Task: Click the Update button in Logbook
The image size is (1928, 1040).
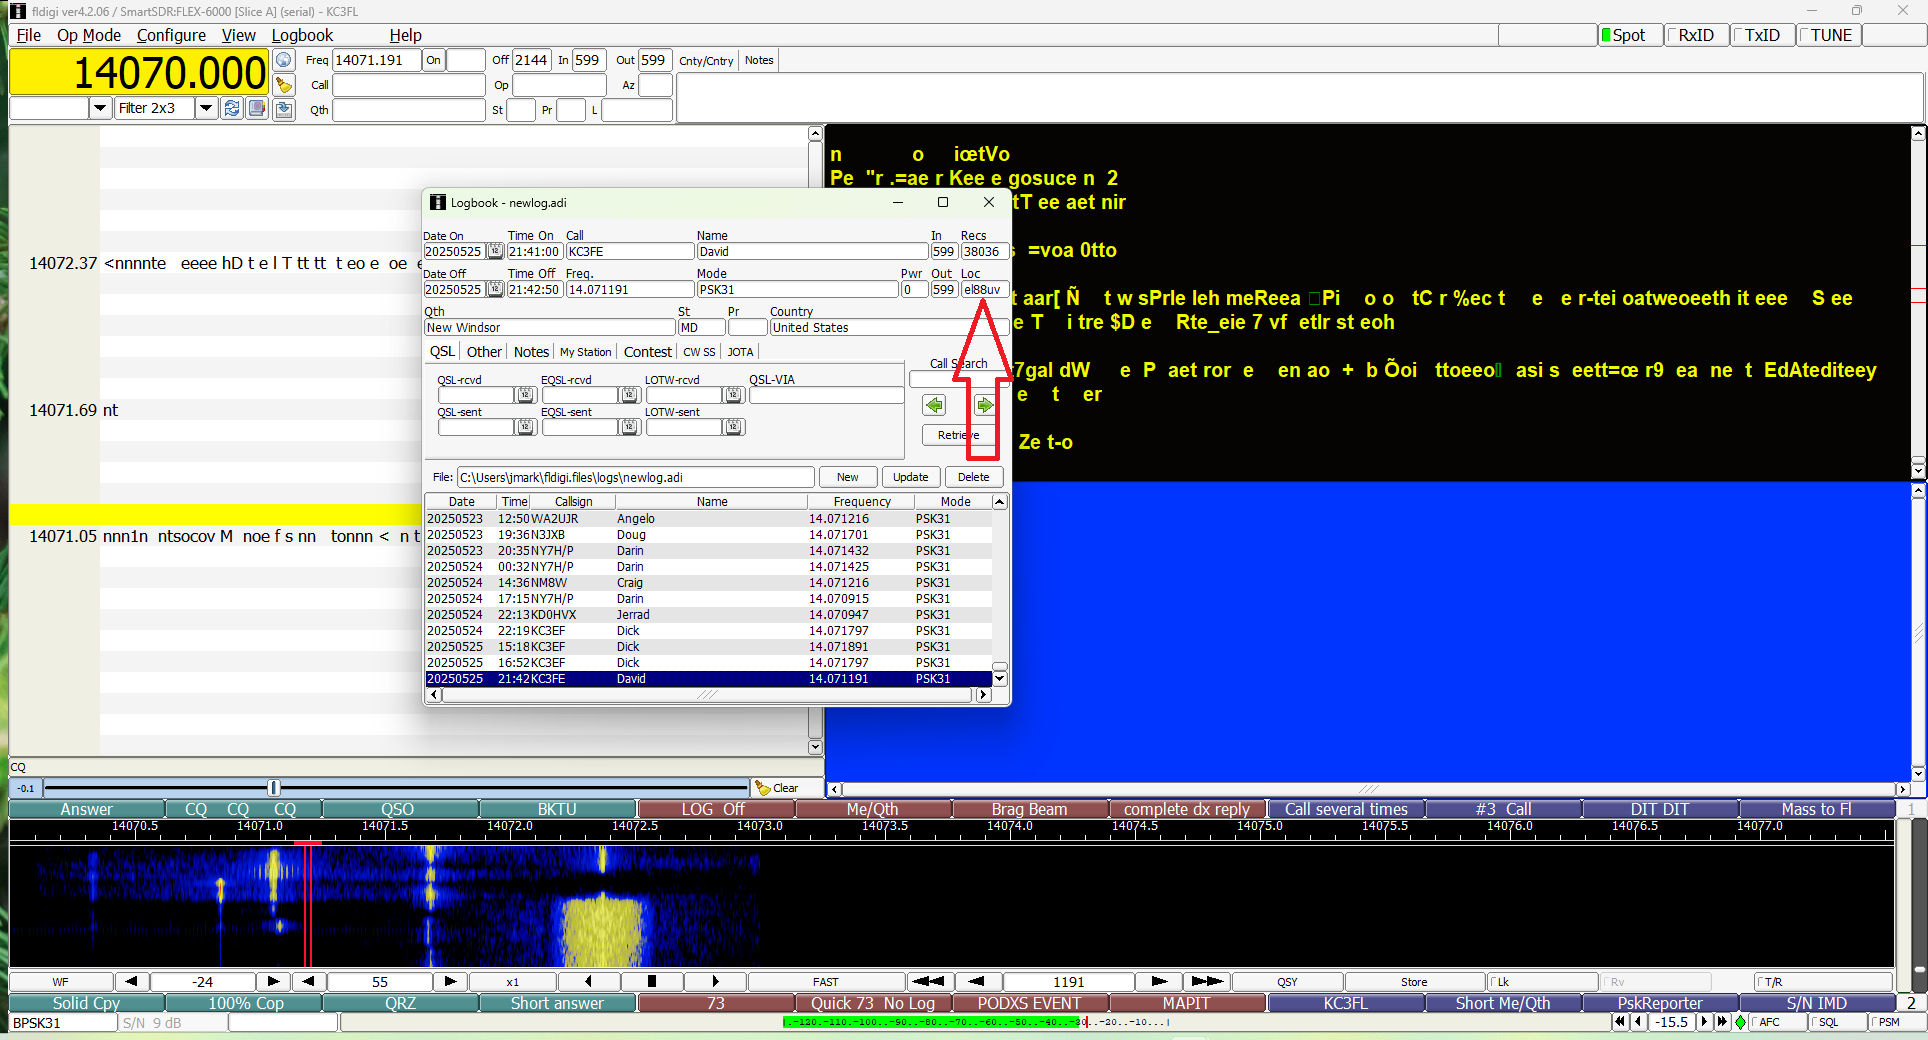Action: click(911, 477)
